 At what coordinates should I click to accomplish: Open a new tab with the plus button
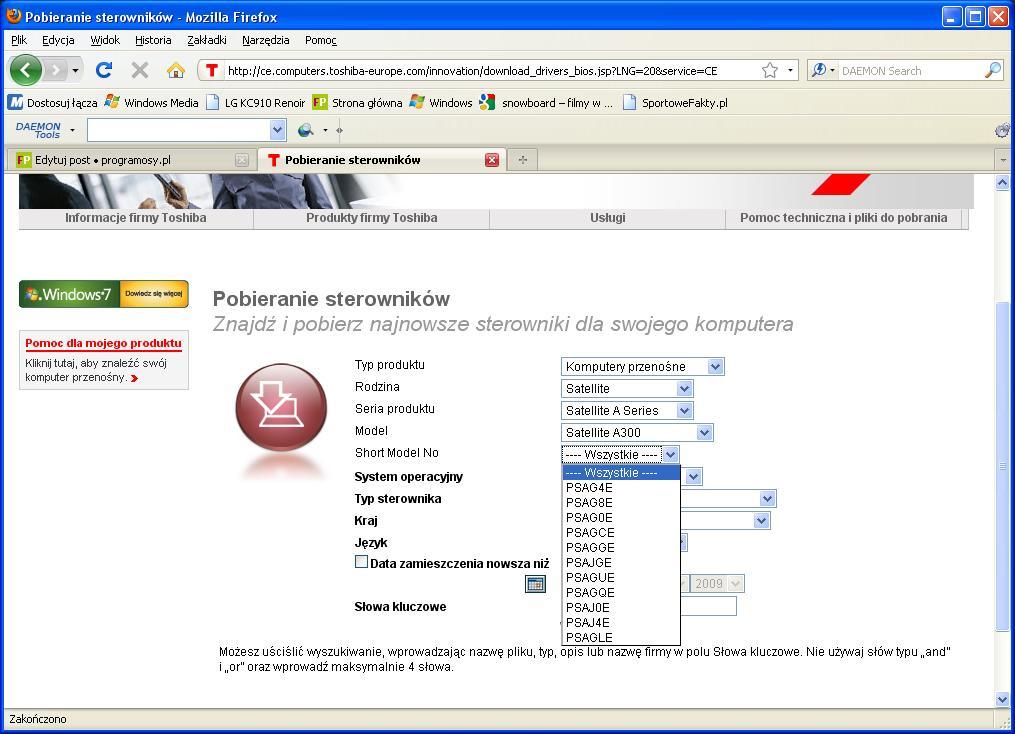[x=522, y=160]
